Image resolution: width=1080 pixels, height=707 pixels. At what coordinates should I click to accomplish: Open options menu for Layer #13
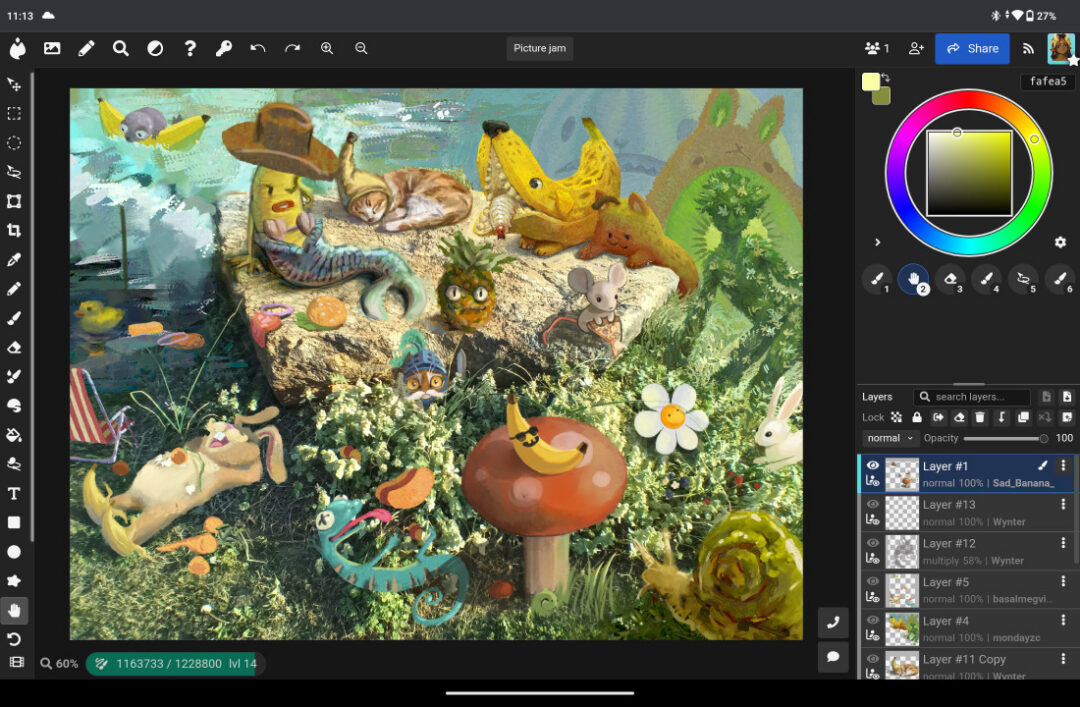click(x=1063, y=504)
